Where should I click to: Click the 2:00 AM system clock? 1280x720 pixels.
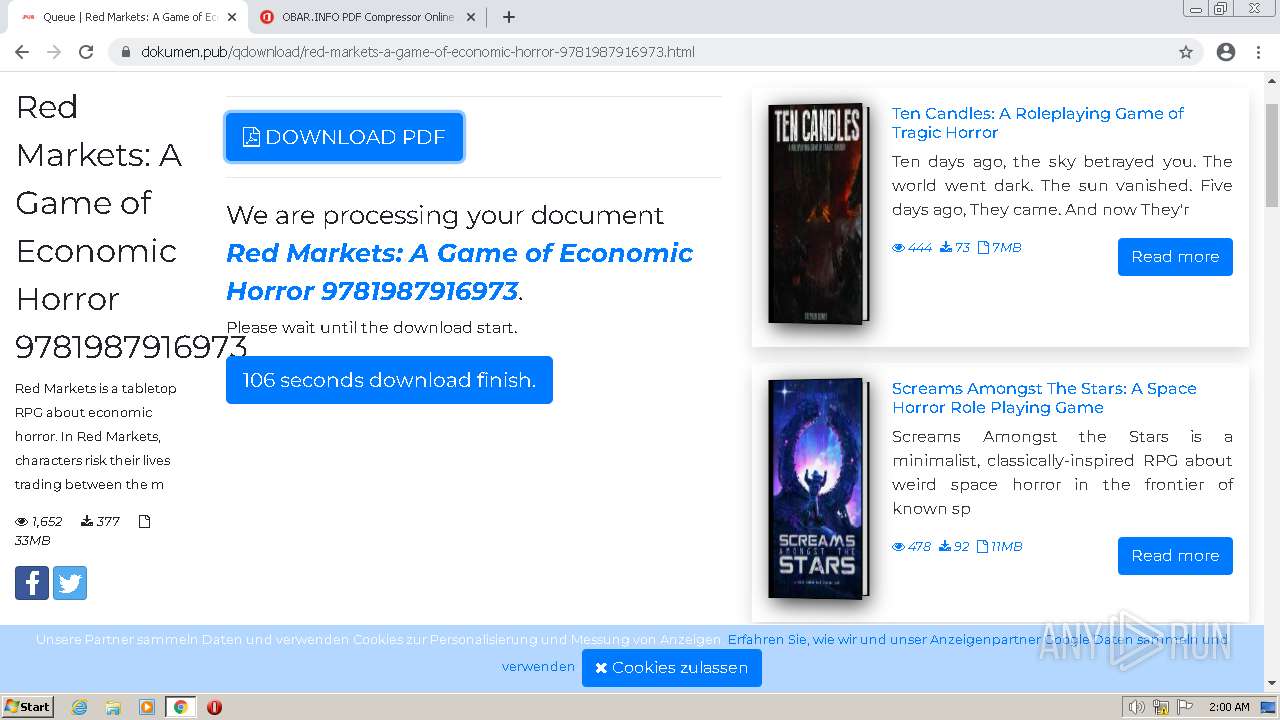pos(1229,707)
